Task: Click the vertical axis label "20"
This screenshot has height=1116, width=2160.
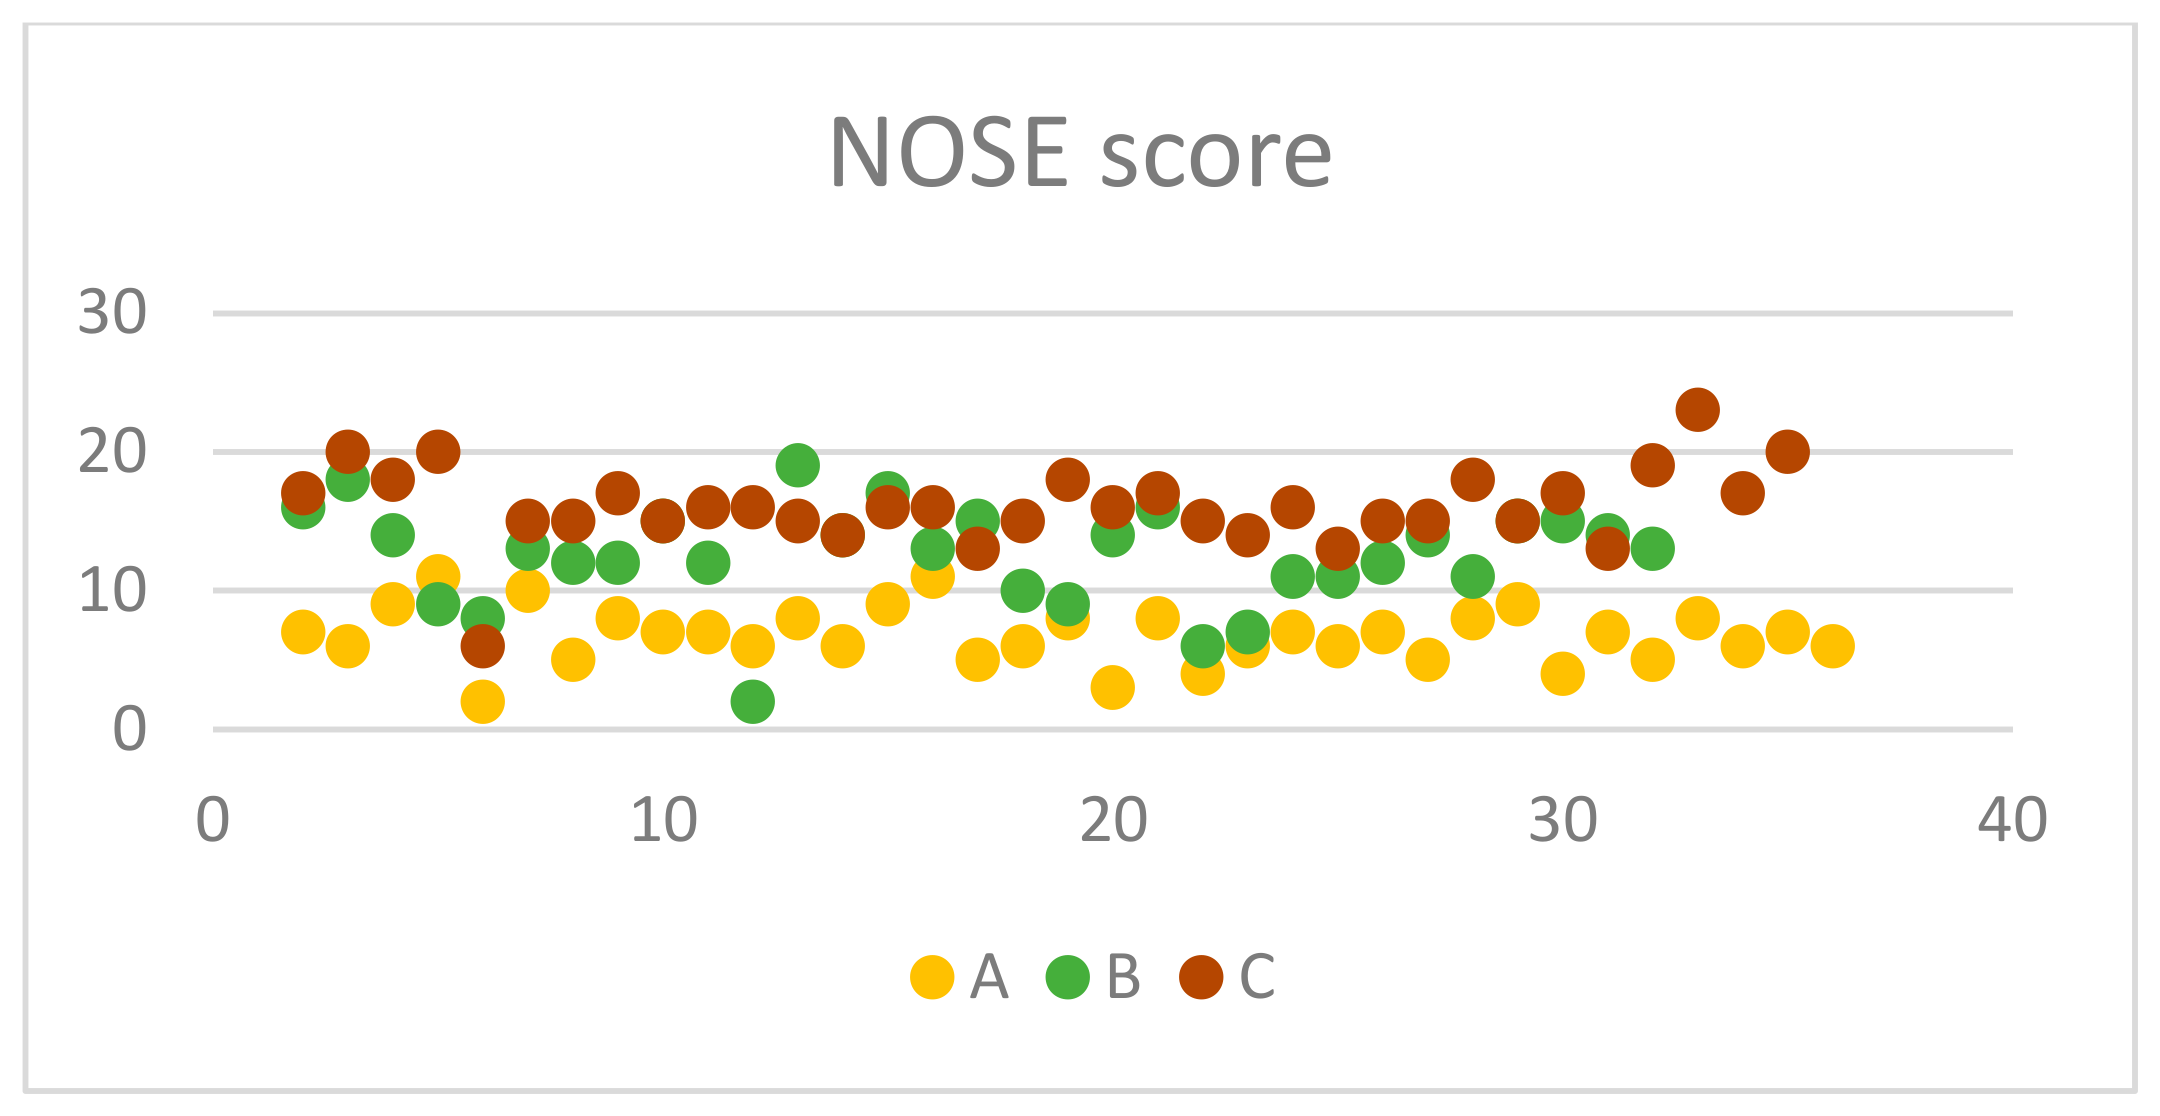Action: [x=112, y=452]
